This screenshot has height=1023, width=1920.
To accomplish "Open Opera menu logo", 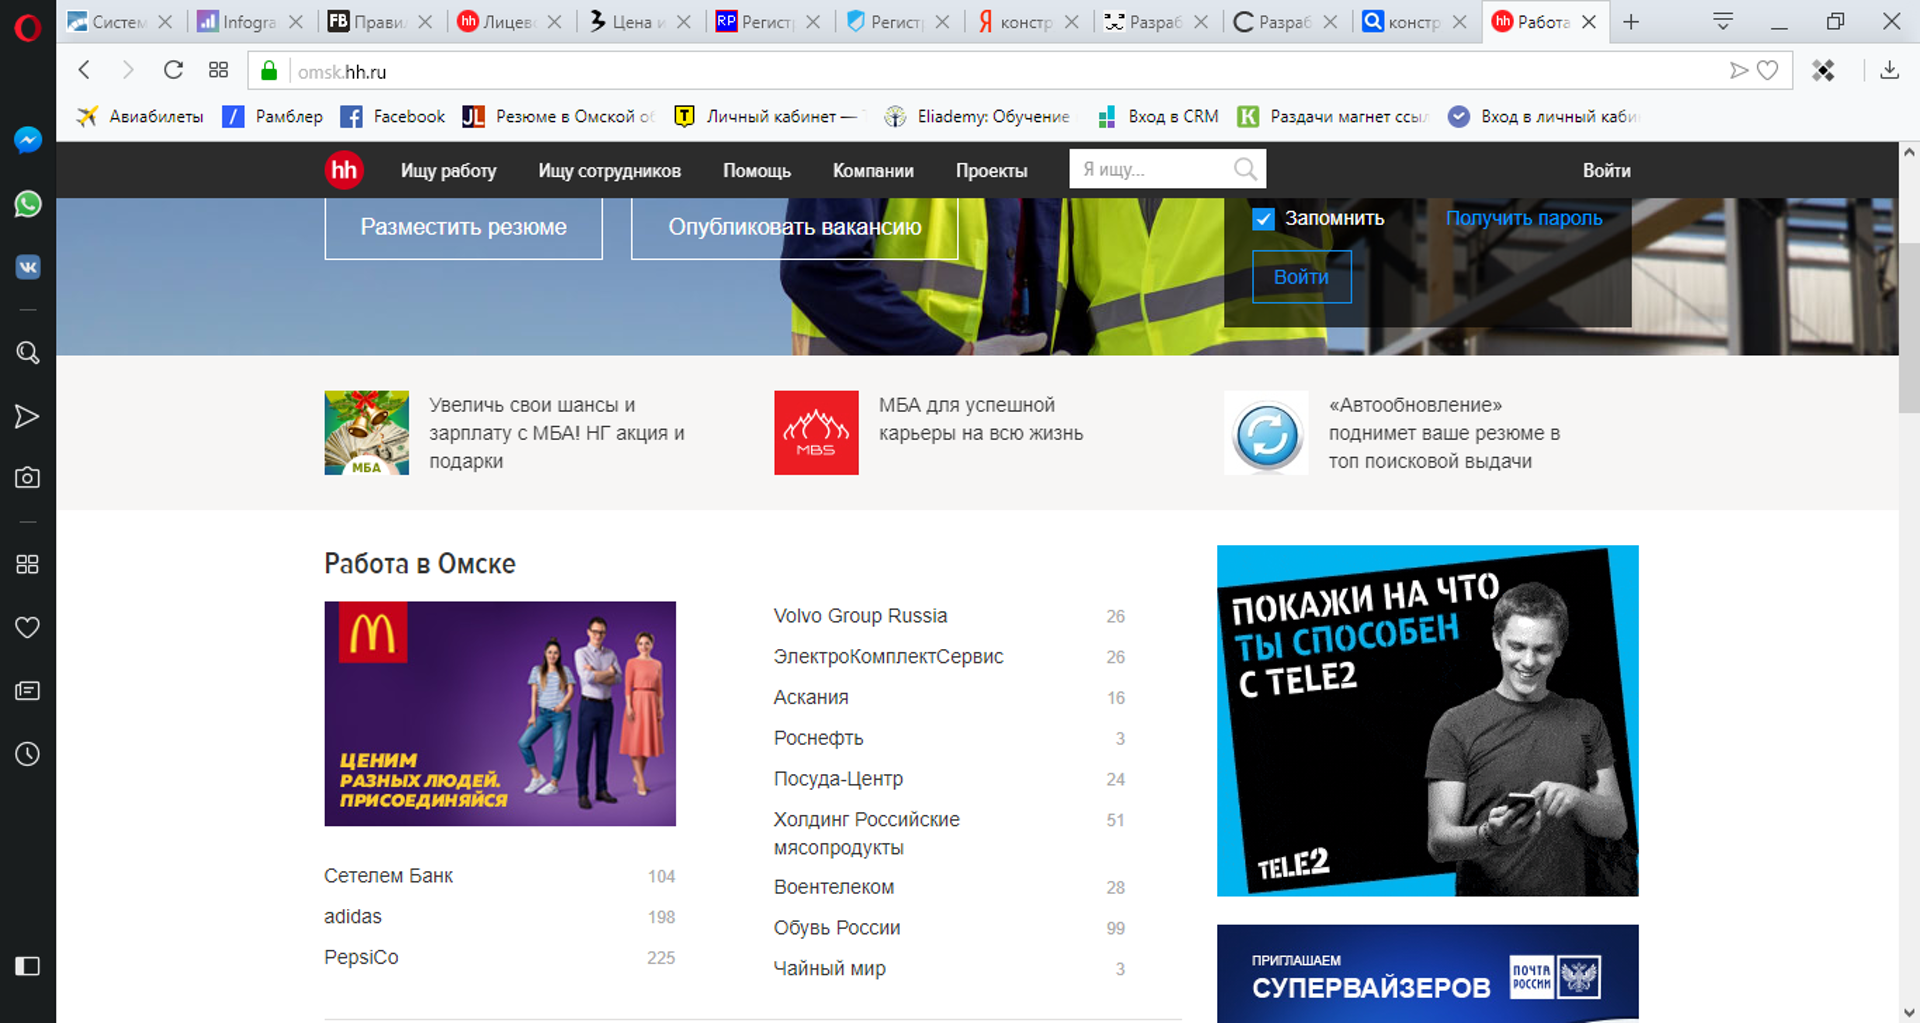I will tap(27, 27).
